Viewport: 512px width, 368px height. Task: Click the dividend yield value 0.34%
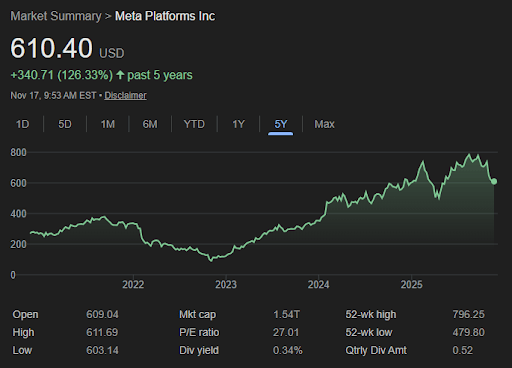pyautogui.click(x=288, y=350)
